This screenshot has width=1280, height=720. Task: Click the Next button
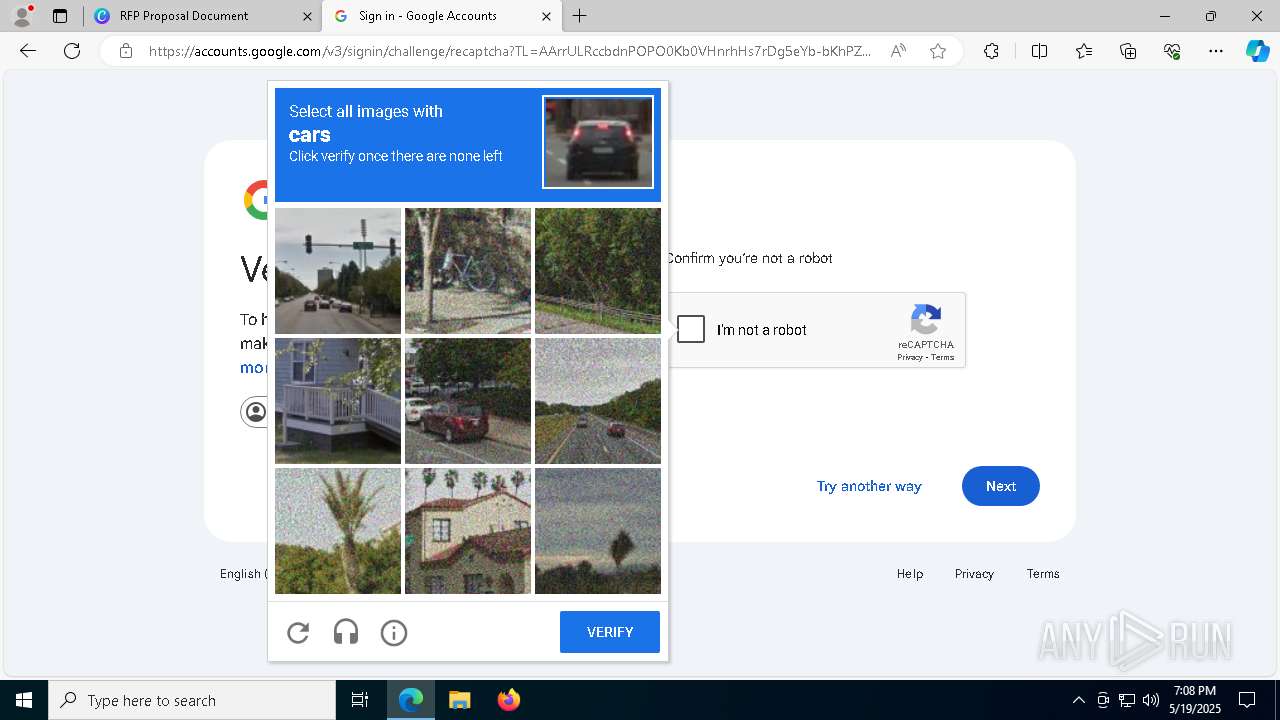pos(1001,486)
